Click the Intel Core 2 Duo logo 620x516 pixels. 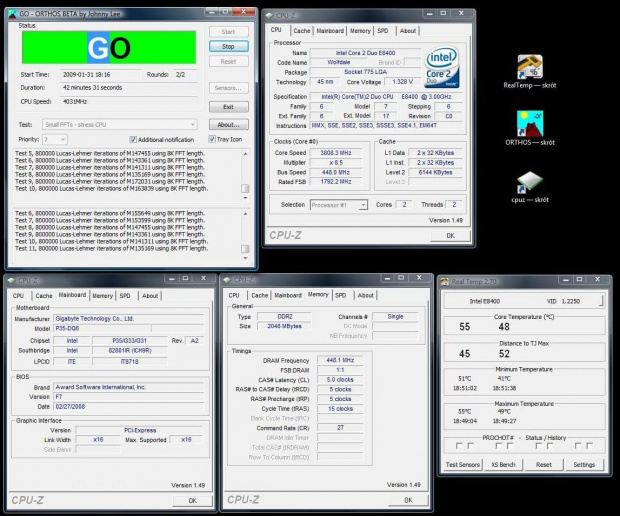(442, 67)
